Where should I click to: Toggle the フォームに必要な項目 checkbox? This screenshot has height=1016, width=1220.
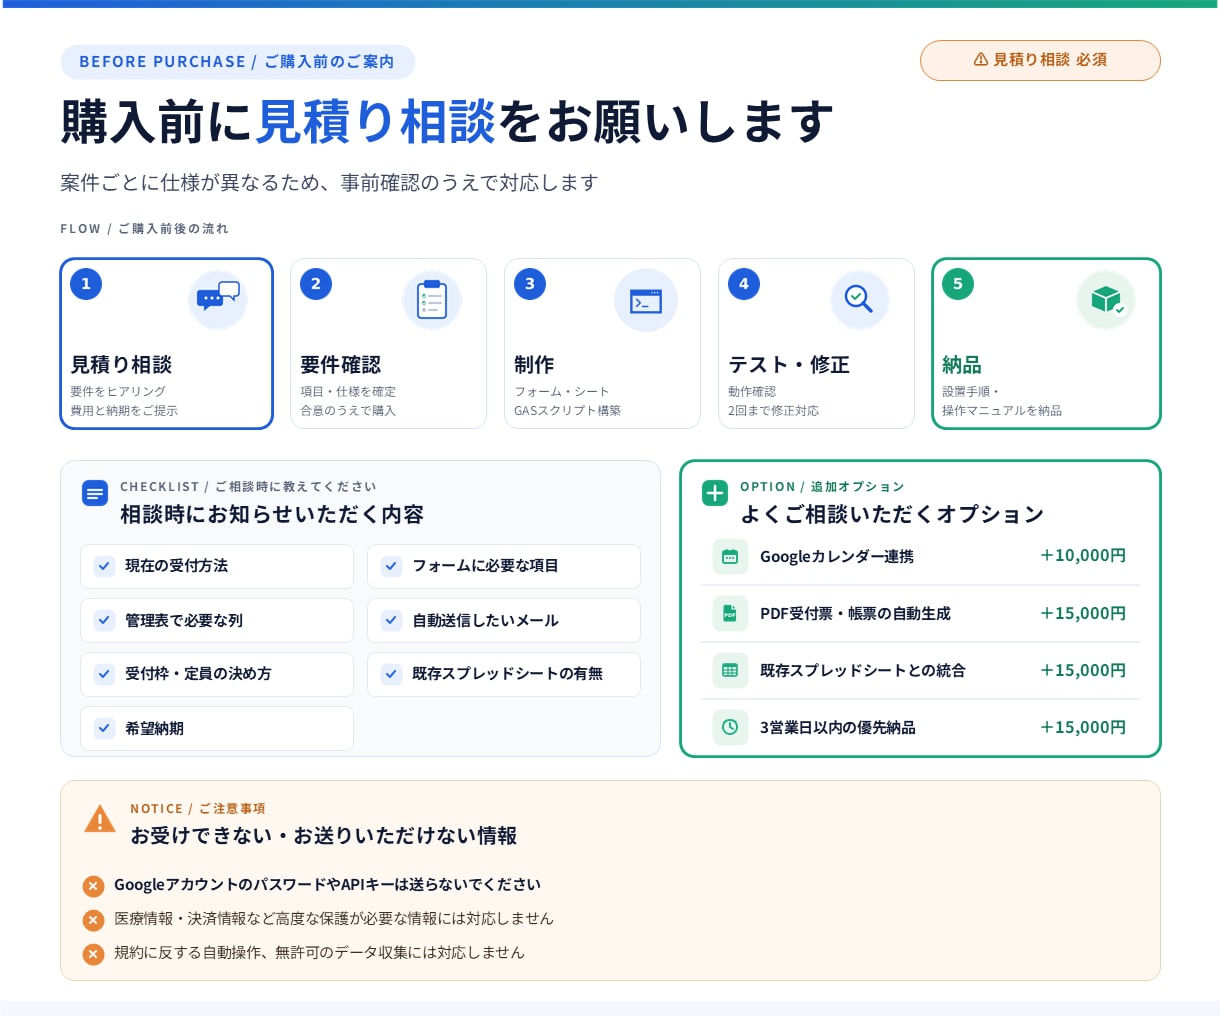click(x=391, y=566)
